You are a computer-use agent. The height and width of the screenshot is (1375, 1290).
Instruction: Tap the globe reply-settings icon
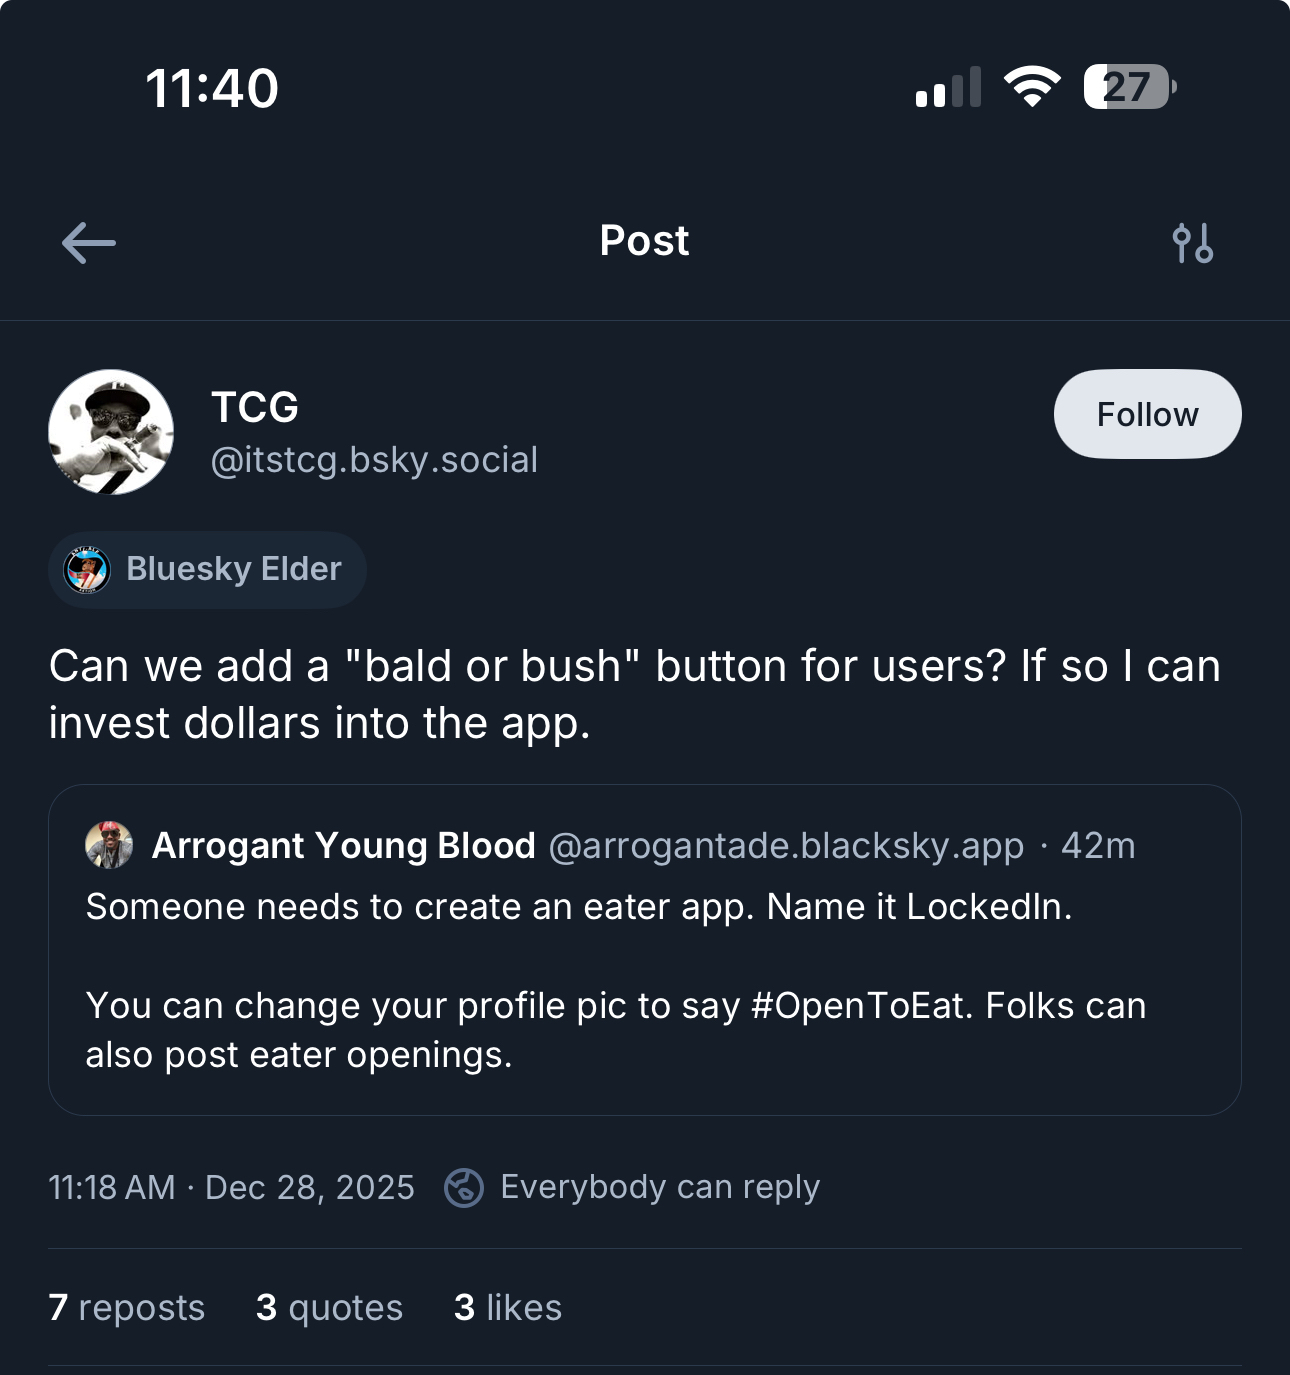click(x=464, y=1188)
